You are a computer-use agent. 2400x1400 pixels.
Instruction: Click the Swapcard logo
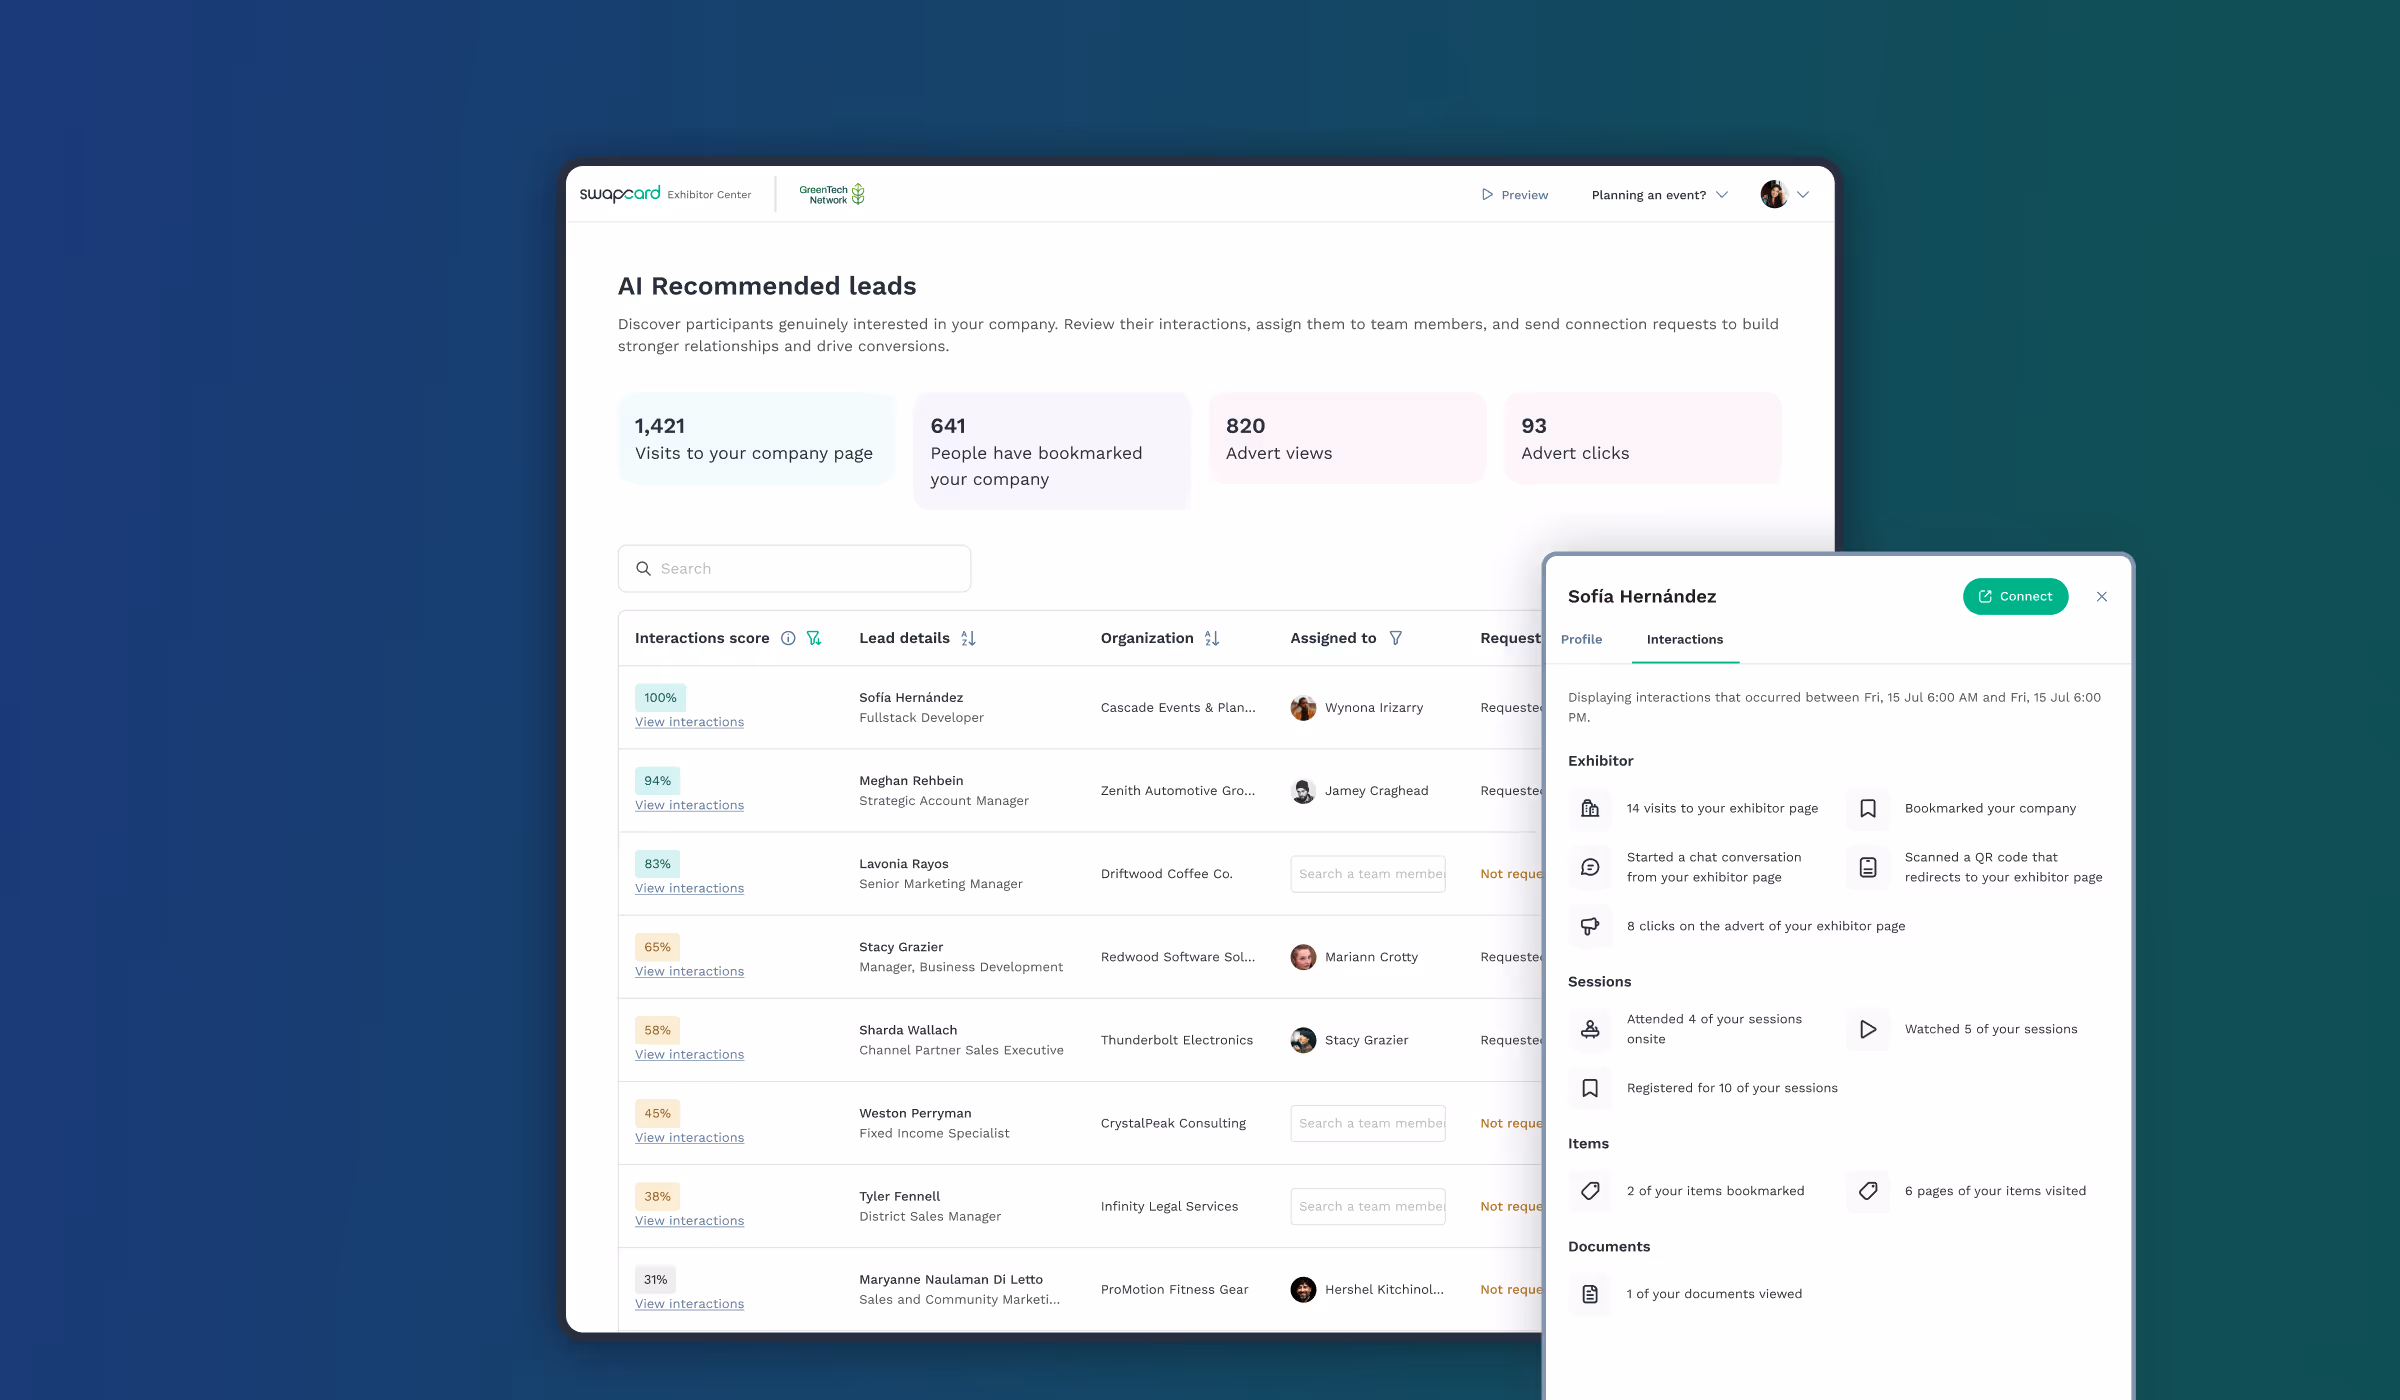coord(620,194)
